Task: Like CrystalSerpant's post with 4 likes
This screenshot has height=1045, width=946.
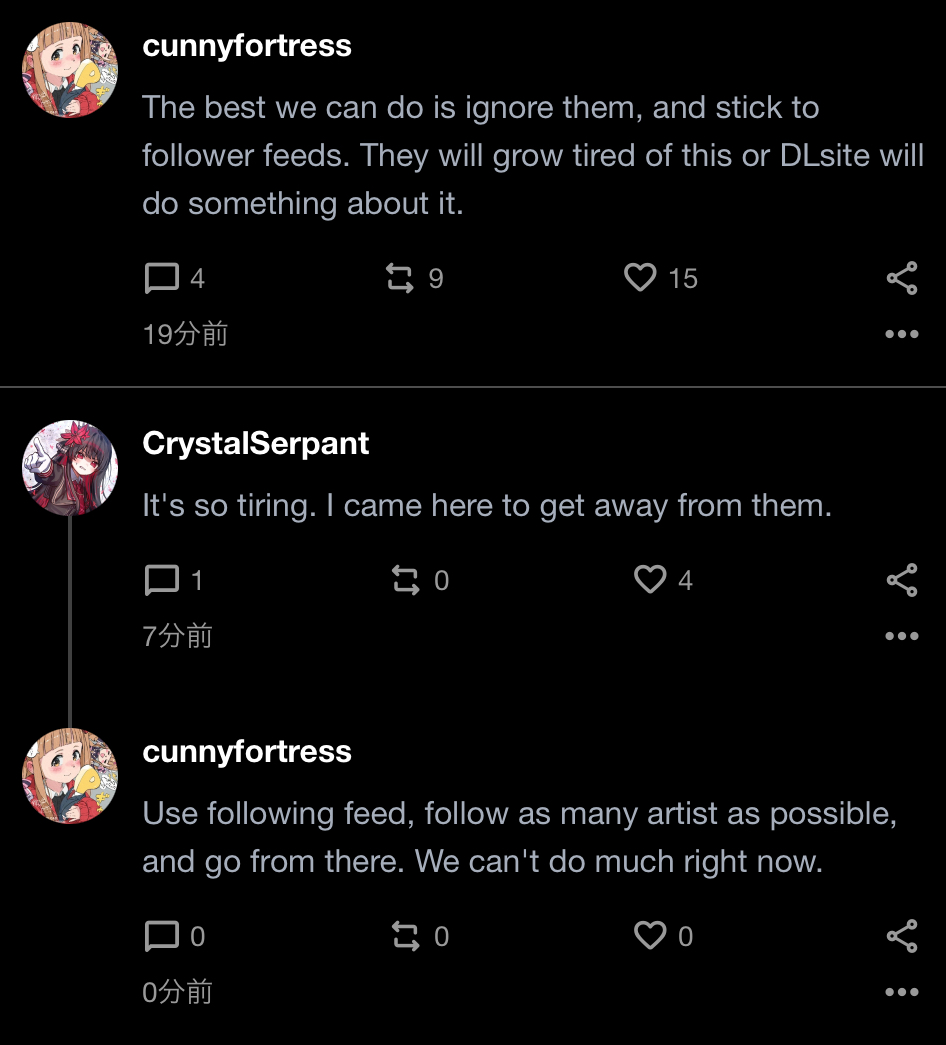Action: [x=650, y=580]
